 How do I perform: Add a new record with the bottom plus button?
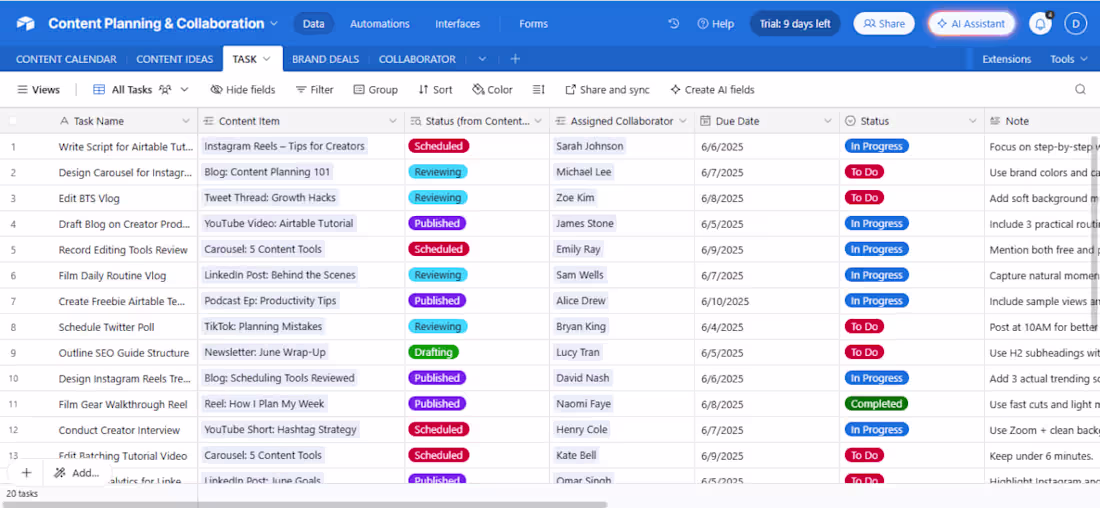27,473
